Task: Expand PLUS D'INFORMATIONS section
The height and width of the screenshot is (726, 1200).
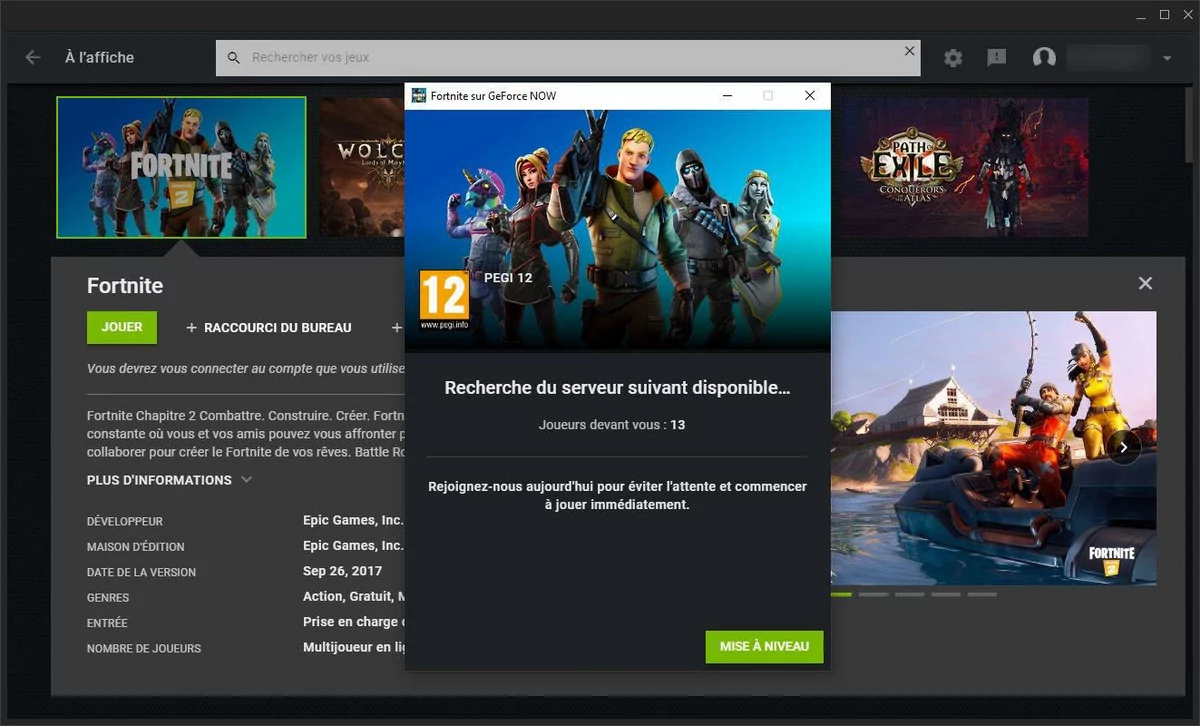Action: pos(169,480)
